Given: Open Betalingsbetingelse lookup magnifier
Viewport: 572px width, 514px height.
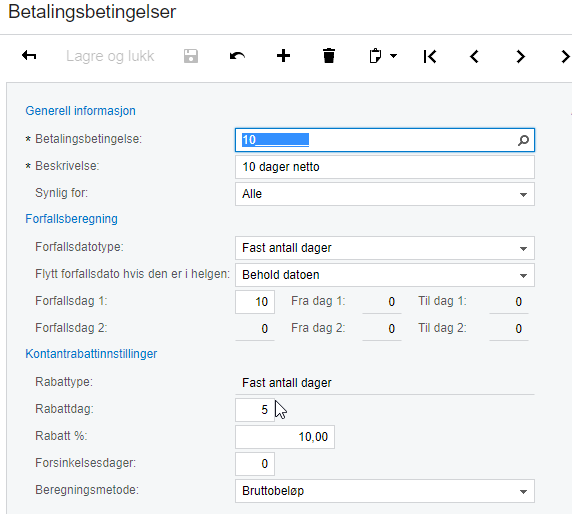Looking at the screenshot, I should 523,140.
